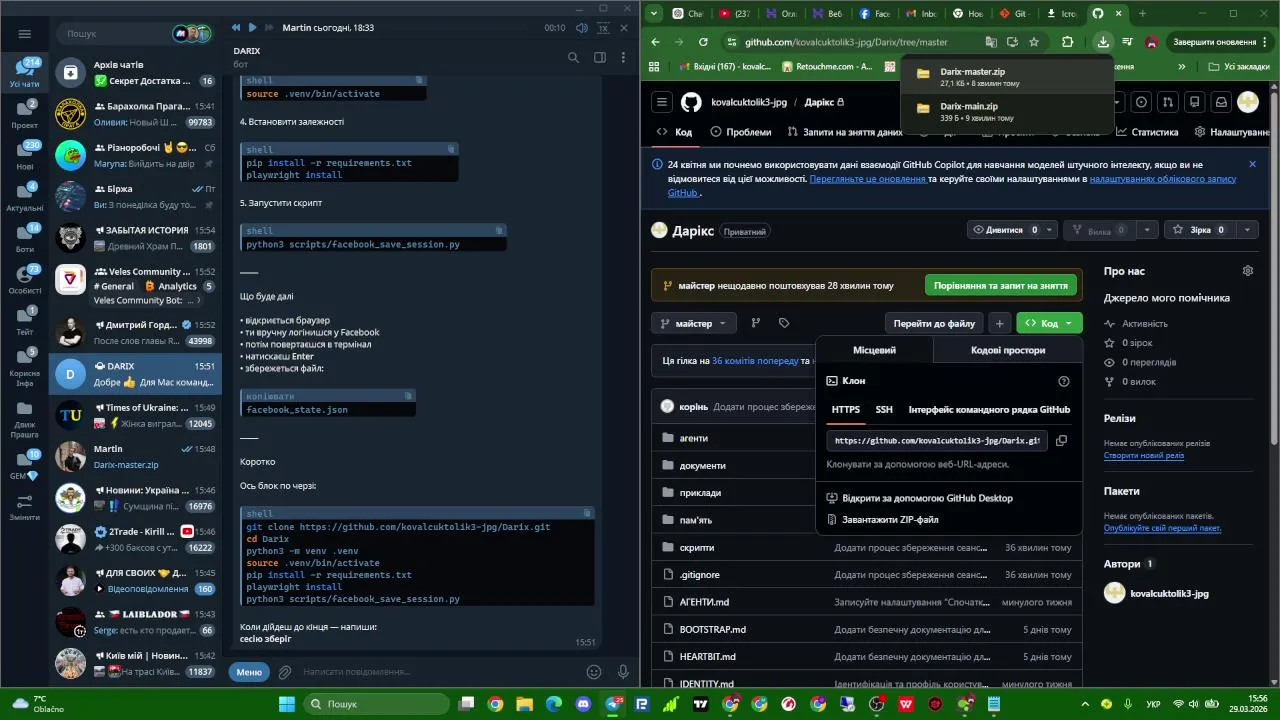Dismiss the Copilot data notice

tap(1252, 164)
